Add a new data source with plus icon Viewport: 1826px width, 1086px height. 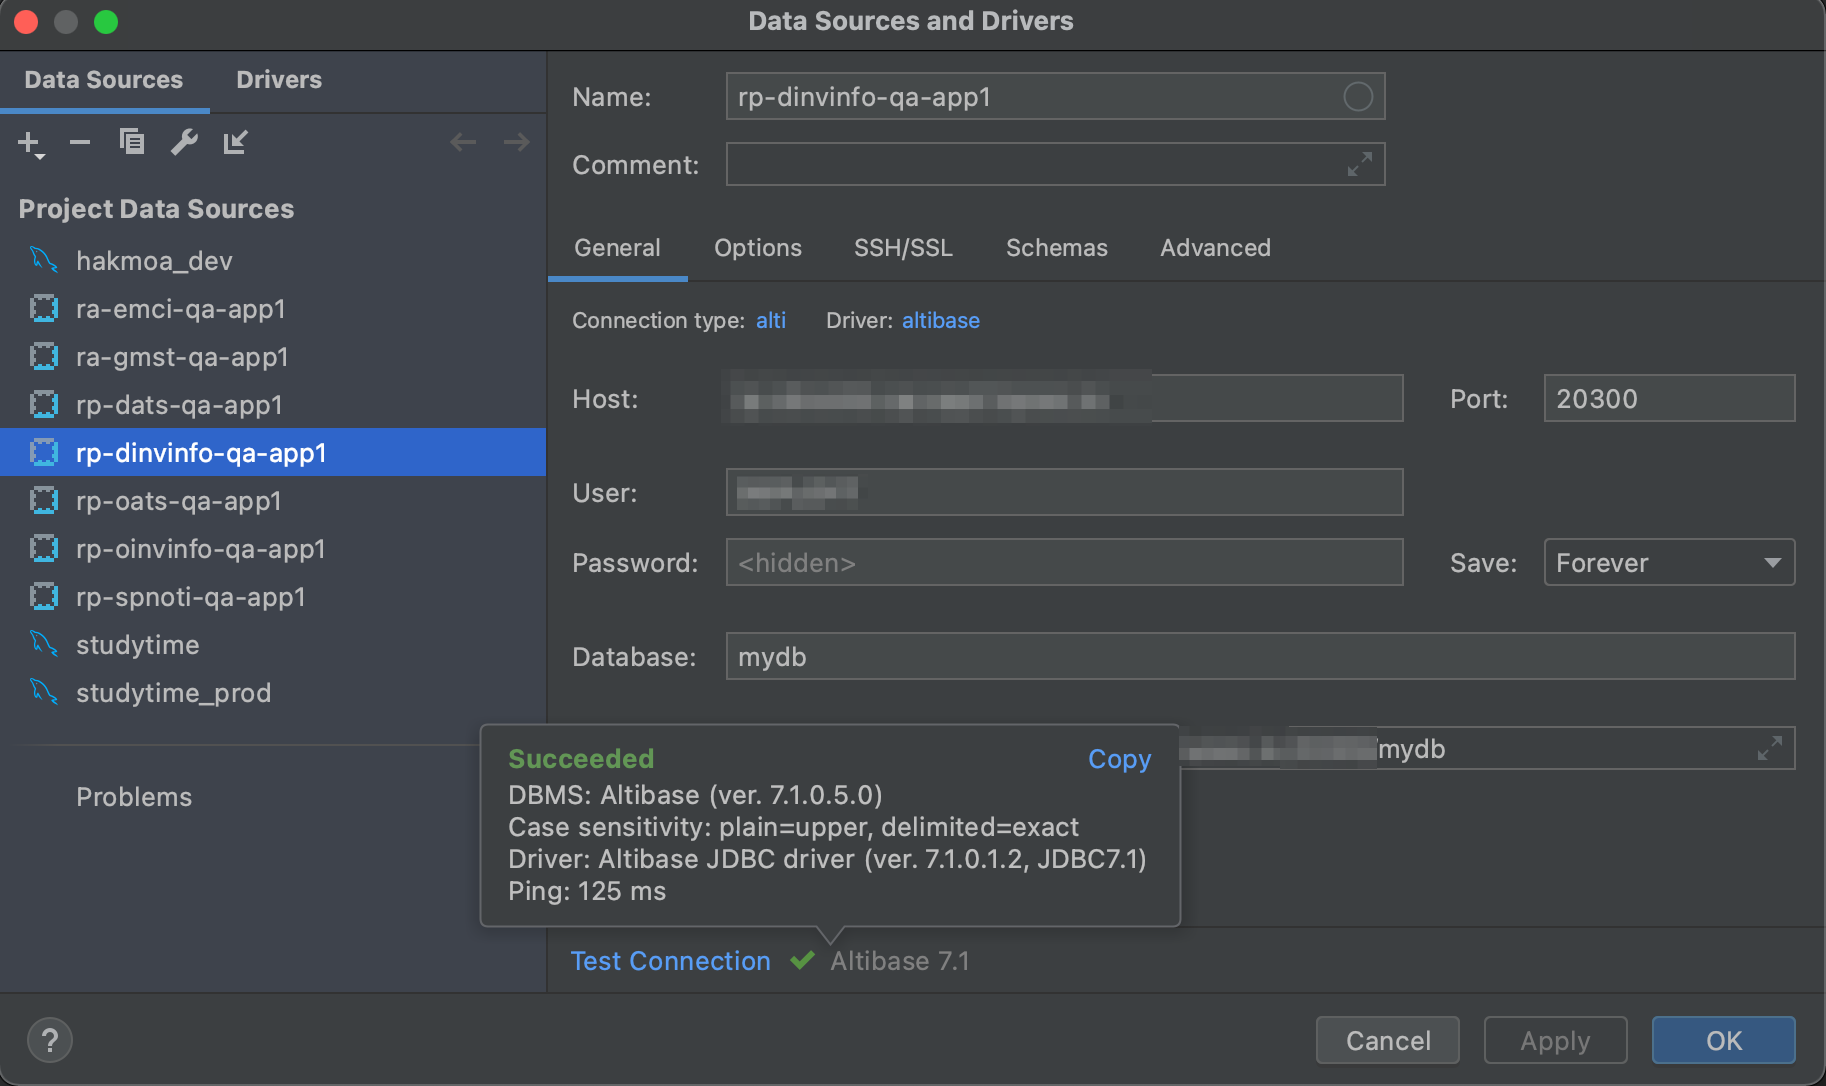click(31, 143)
